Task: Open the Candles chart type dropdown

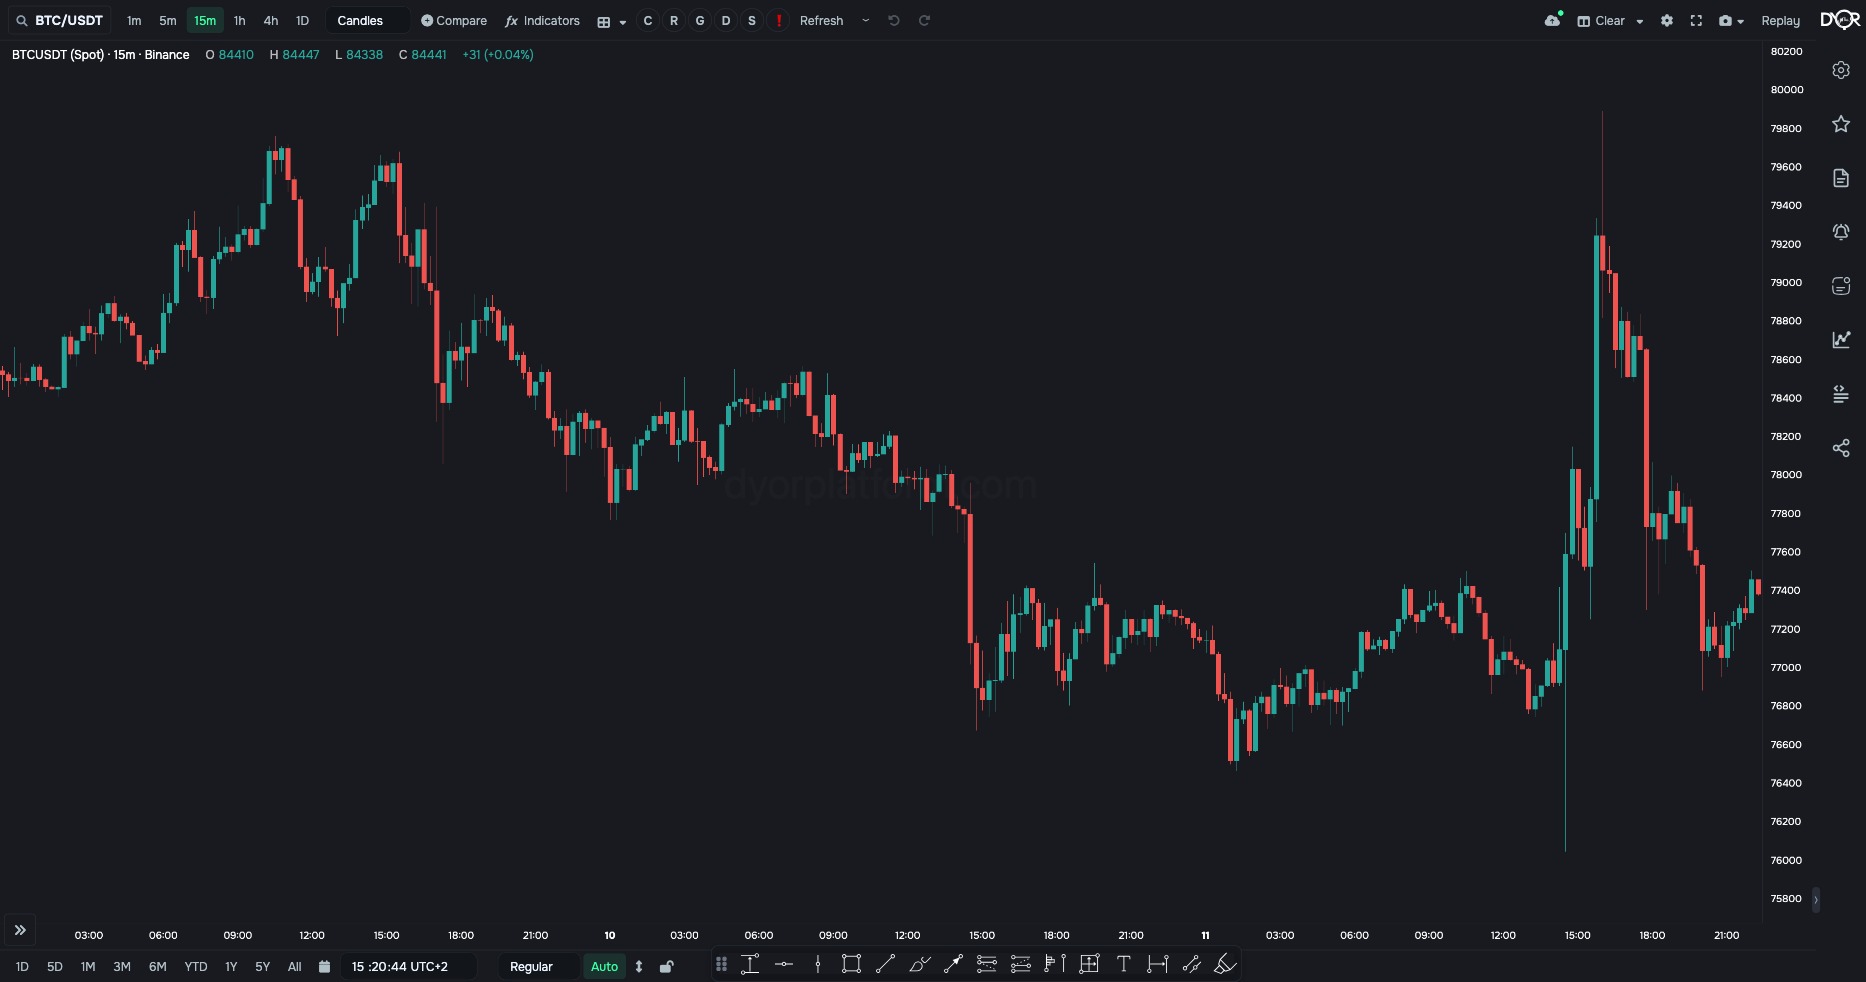Action: click(367, 20)
